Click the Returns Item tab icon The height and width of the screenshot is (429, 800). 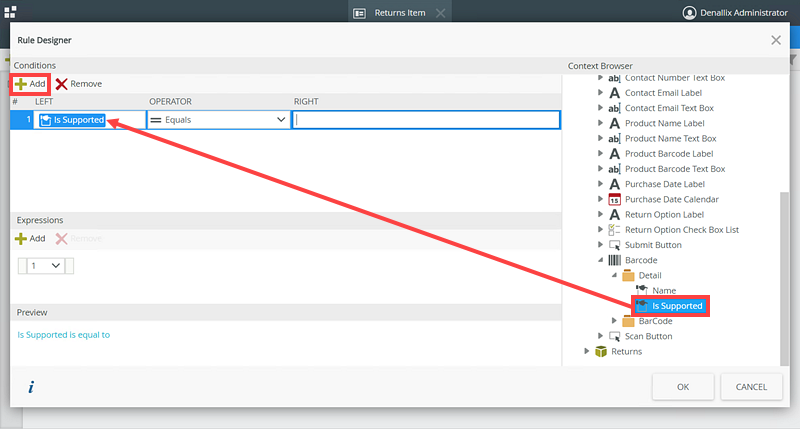359,13
